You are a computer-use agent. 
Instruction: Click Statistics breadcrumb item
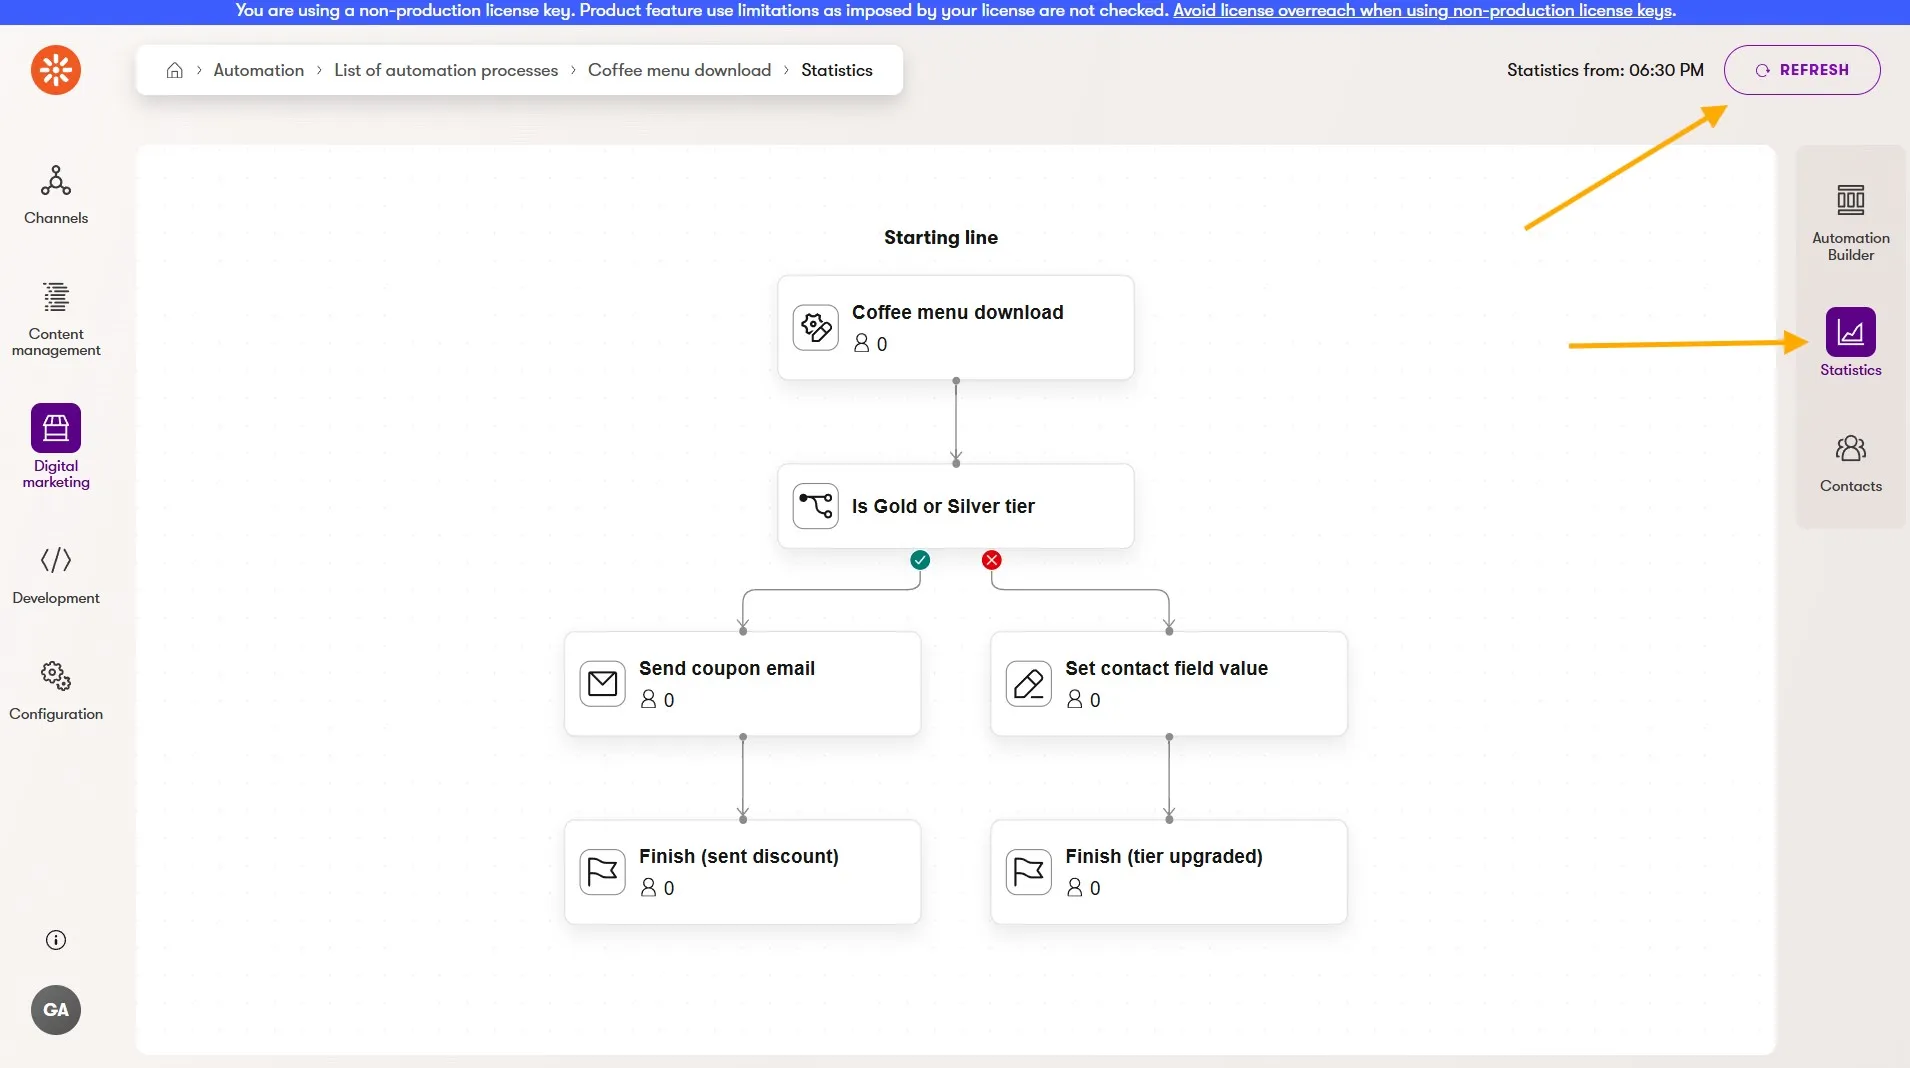(836, 70)
